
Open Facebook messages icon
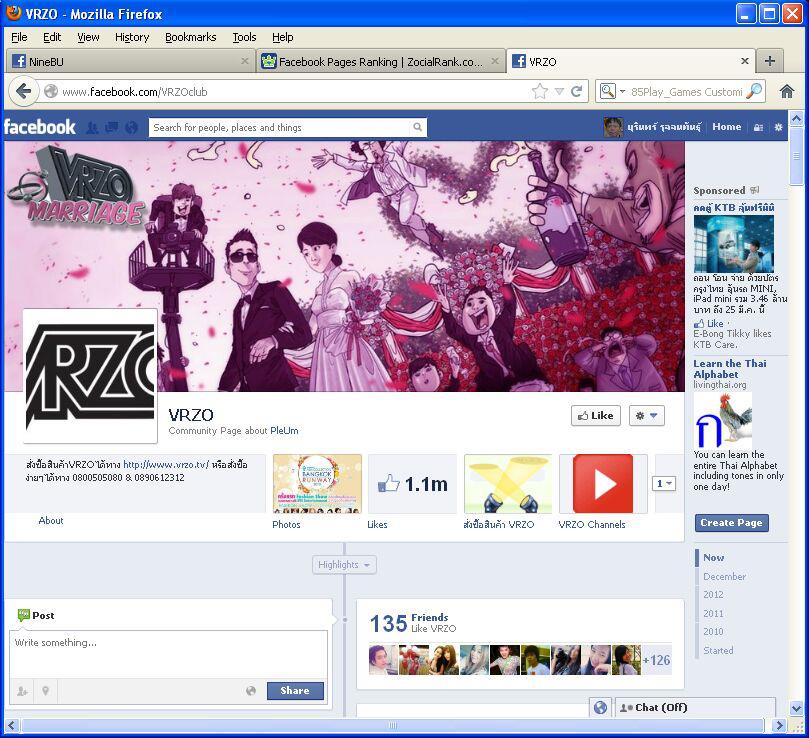point(112,127)
